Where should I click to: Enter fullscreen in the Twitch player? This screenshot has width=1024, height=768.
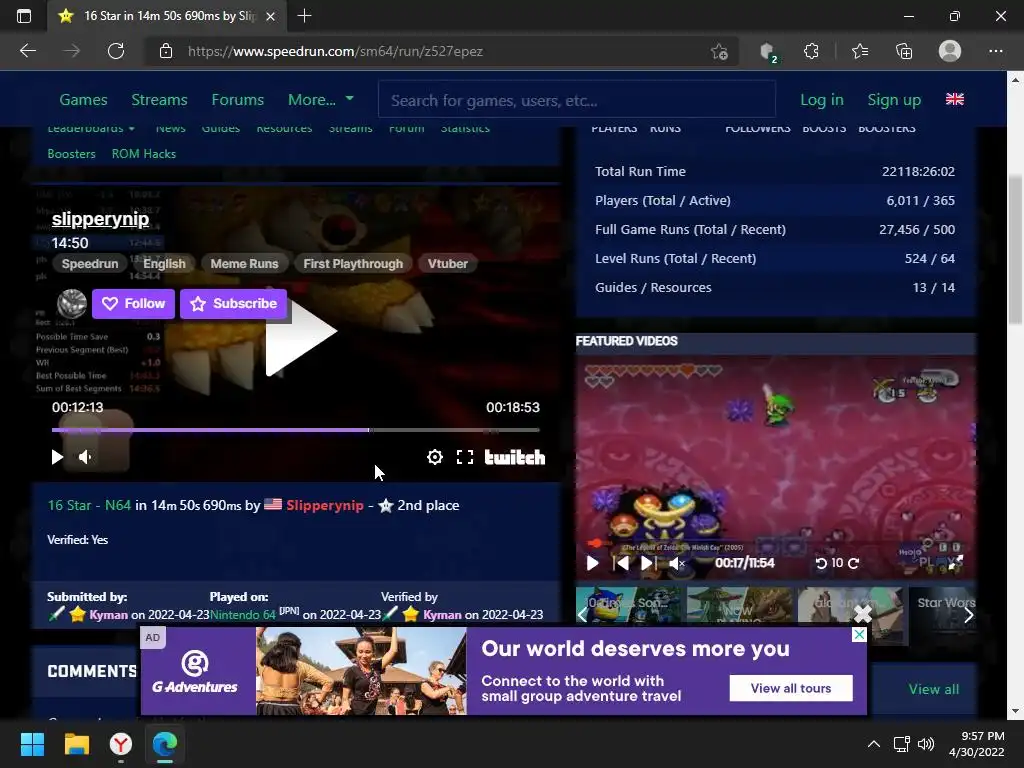pyautogui.click(x=465, y=457)
